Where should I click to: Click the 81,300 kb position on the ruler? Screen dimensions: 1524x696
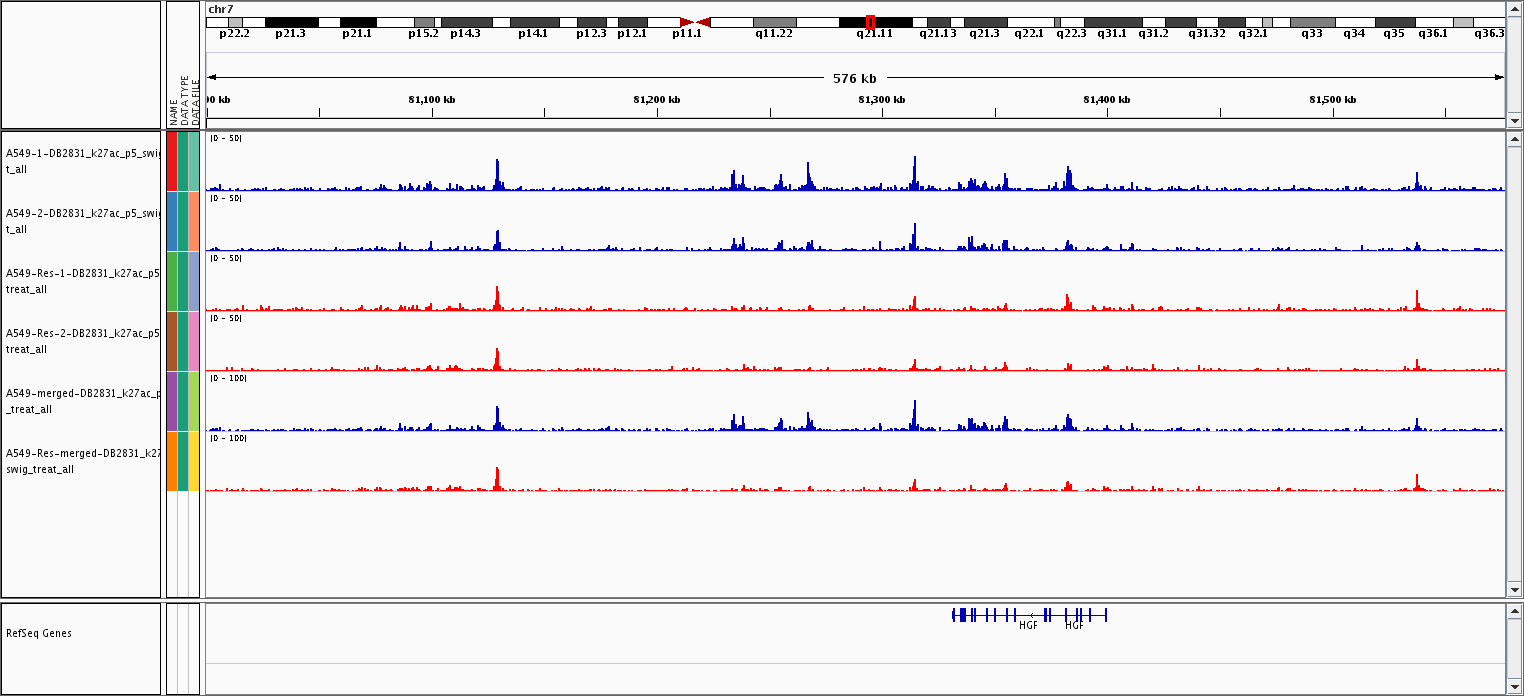click(x=883, y=100)
